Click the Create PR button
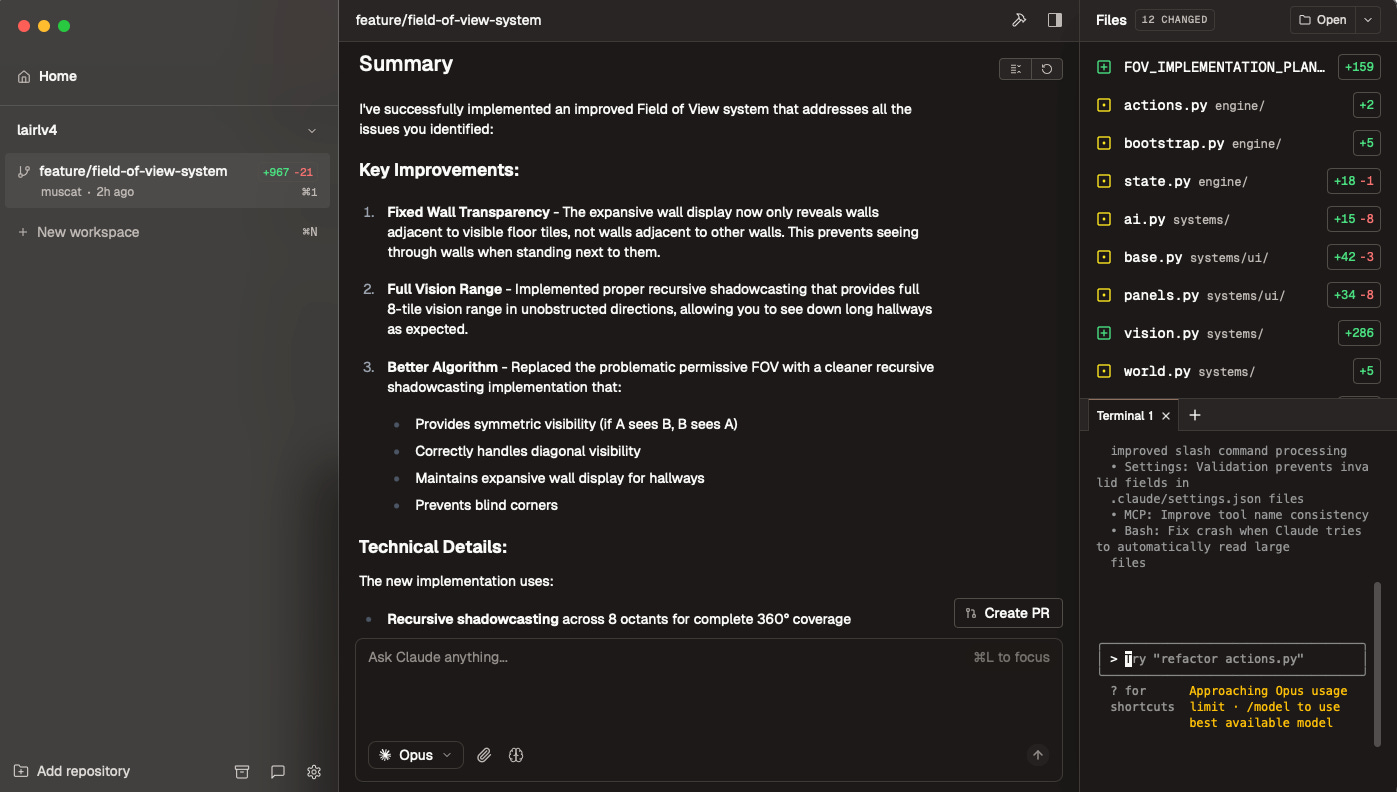1397x792 pixels. pos(1008,613)
